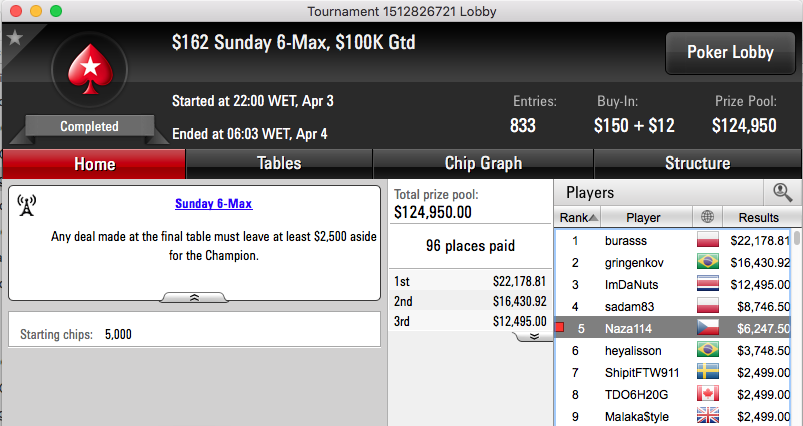
Task: Click the broadcast antenna icon
Action: point(27,205)
